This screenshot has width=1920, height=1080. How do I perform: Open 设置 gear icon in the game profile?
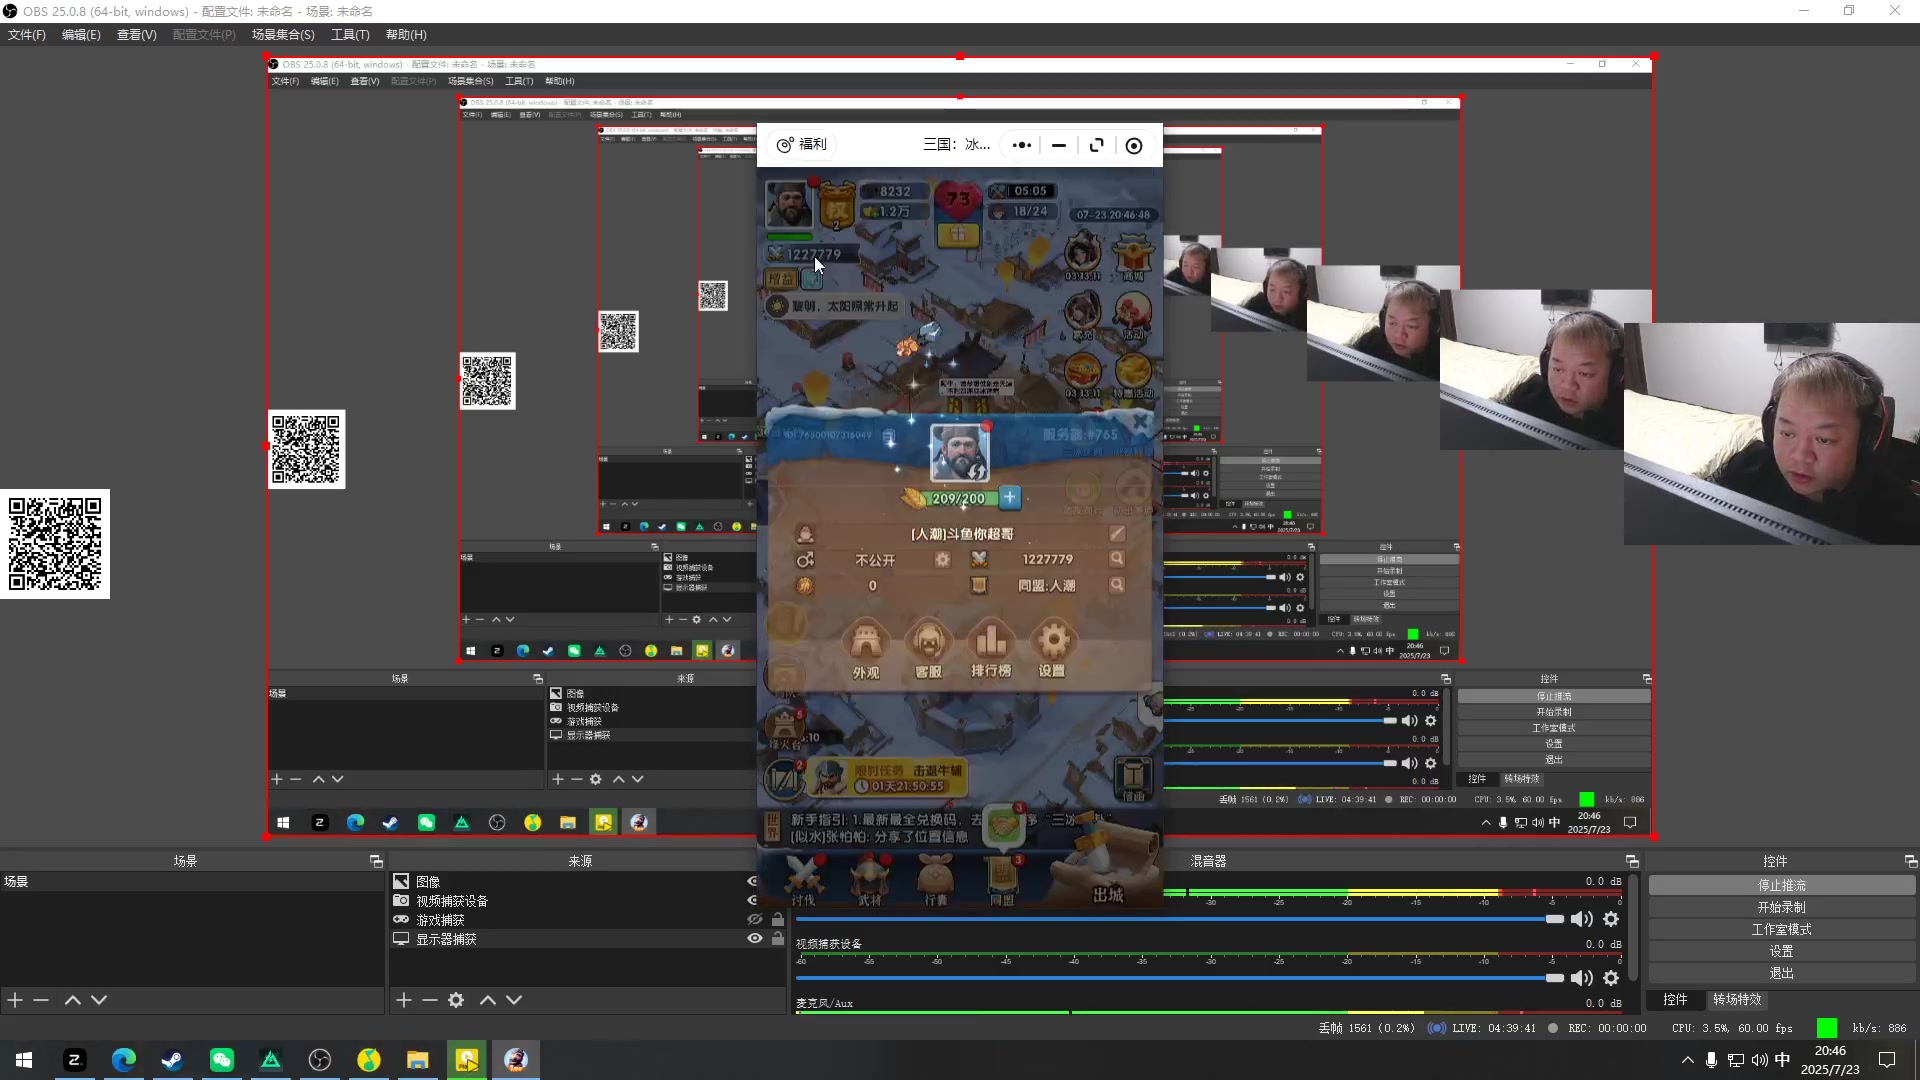[1052, 649]
